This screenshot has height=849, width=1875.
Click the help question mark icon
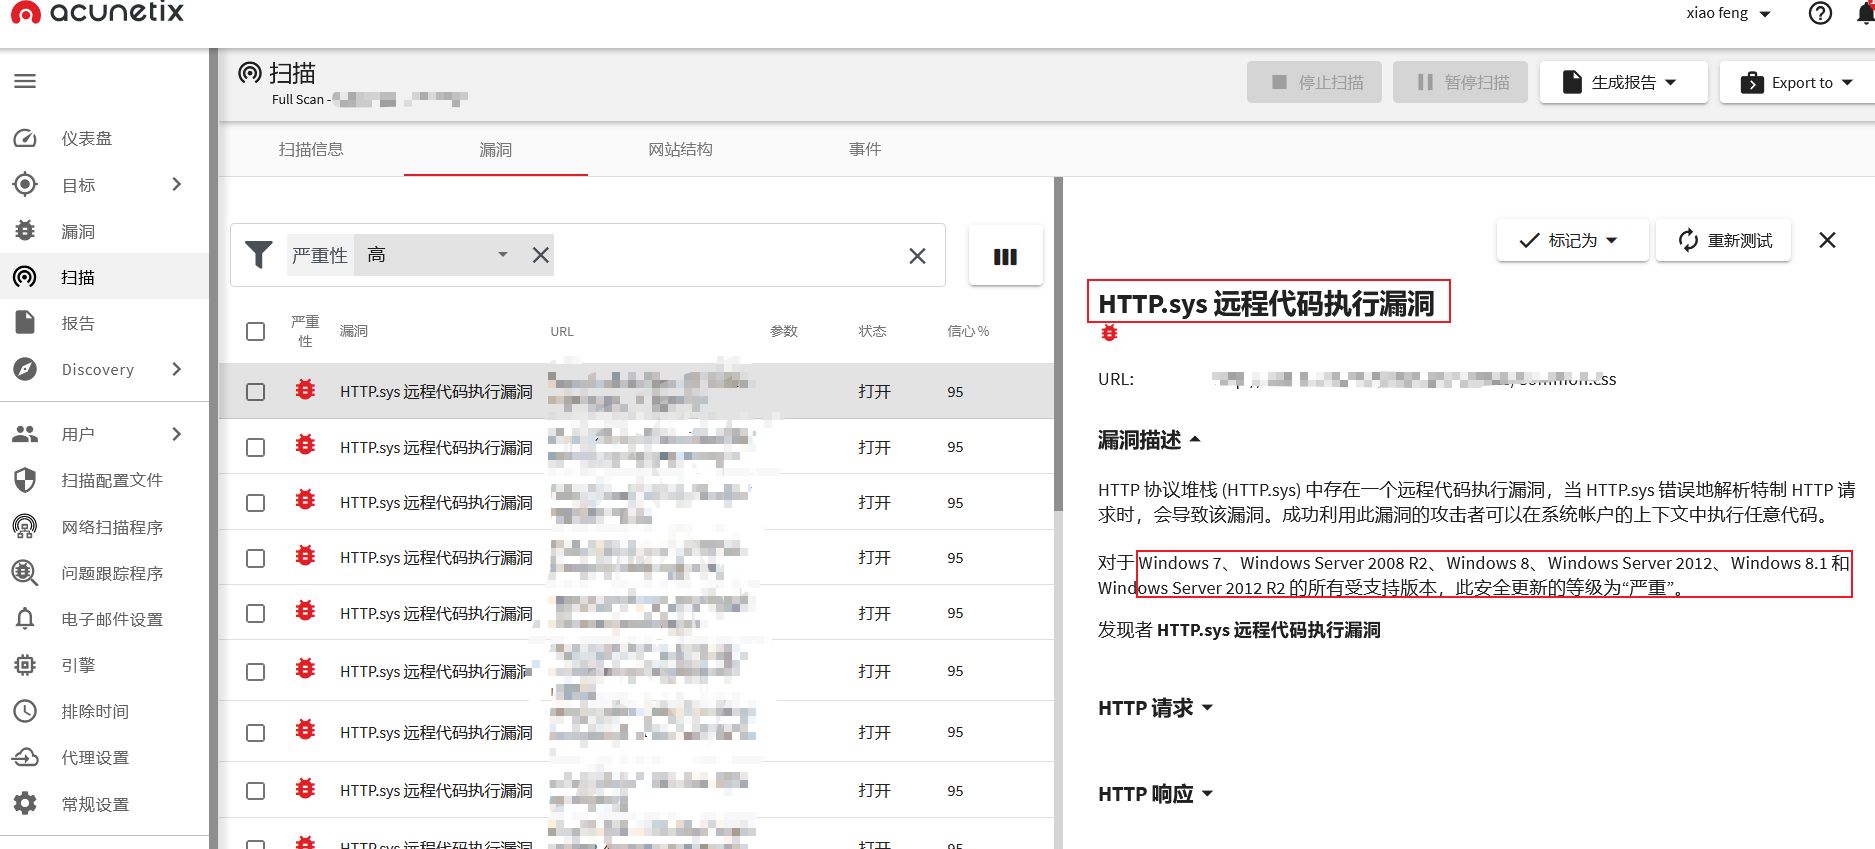click(1820, 13)
